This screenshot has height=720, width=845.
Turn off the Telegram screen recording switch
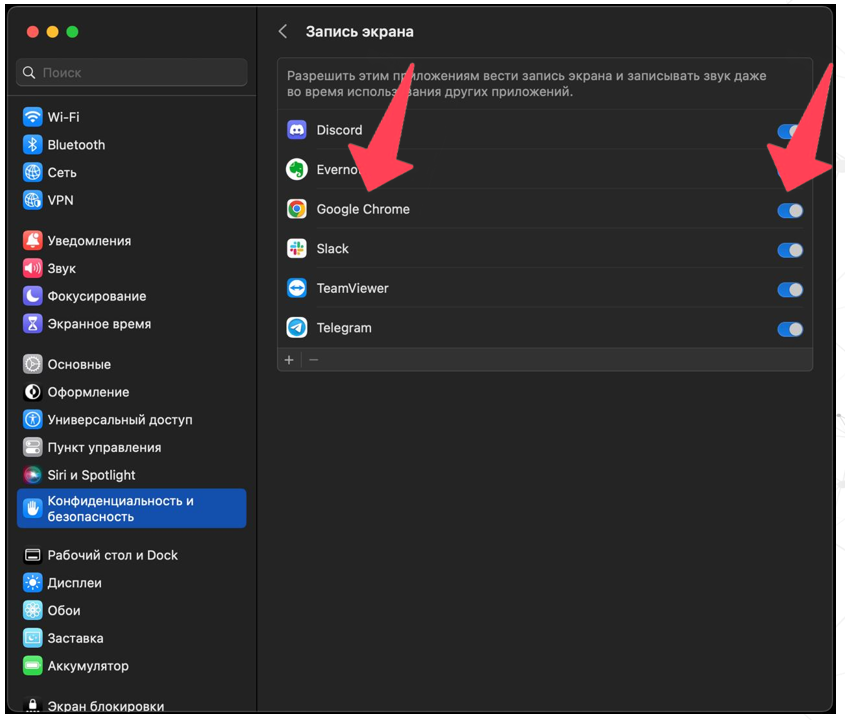(790, 329)
